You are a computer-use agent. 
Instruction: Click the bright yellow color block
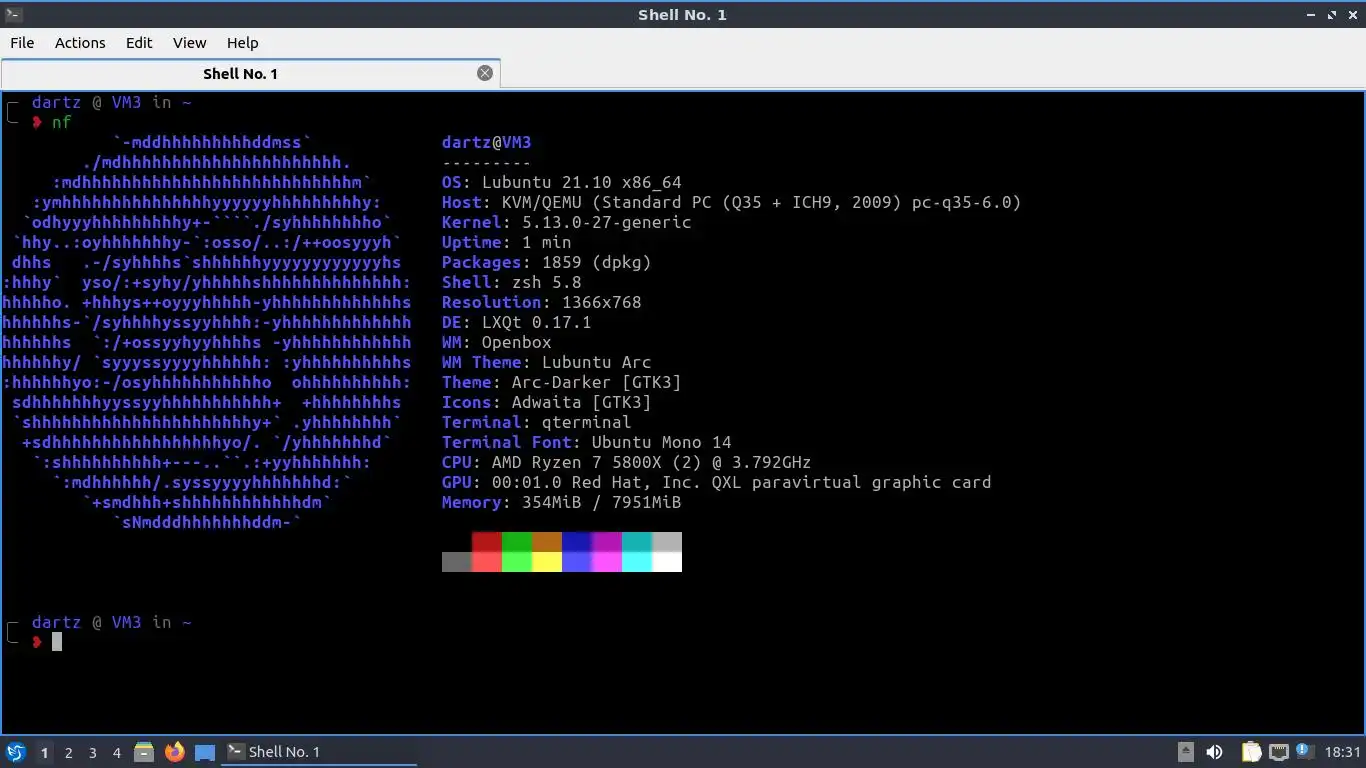click(x=547, y=562)
